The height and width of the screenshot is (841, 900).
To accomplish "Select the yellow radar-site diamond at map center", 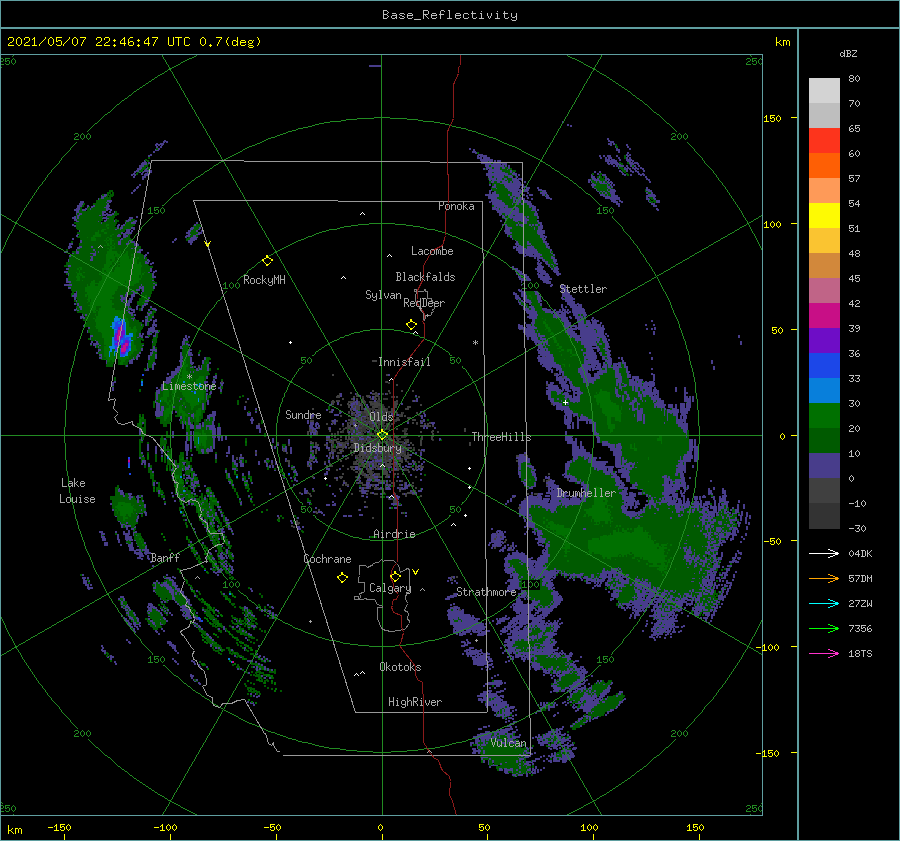I will click(382, 435).
